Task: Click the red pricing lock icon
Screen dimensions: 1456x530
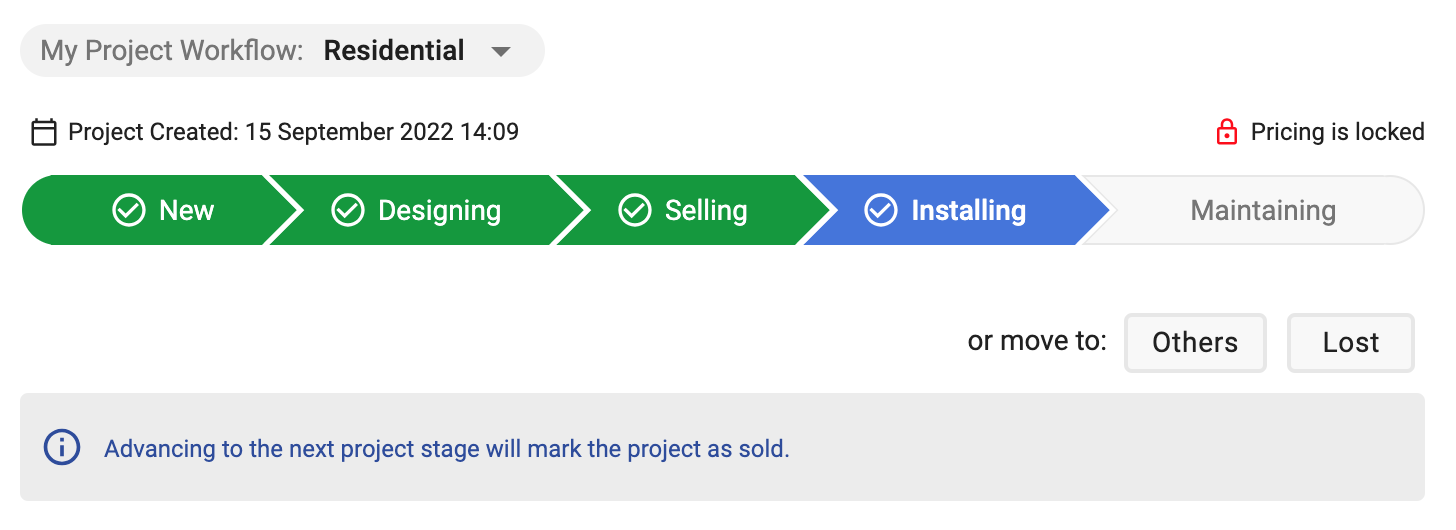Action: 1227,132
